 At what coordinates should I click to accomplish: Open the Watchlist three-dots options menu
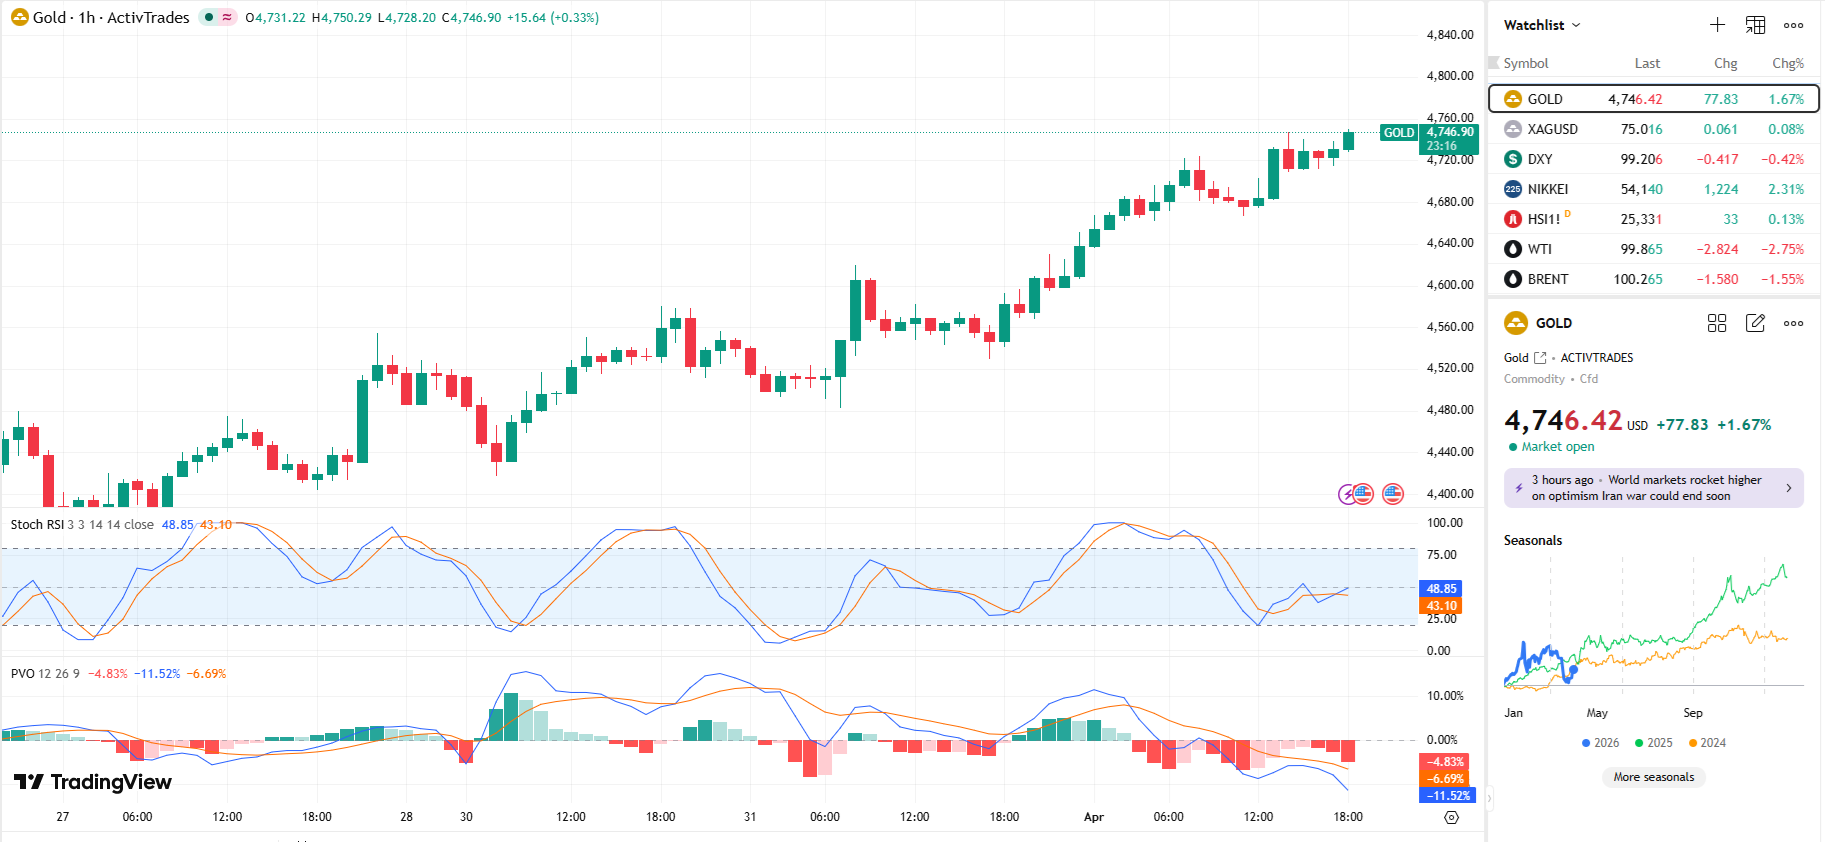pos(1793,25)
